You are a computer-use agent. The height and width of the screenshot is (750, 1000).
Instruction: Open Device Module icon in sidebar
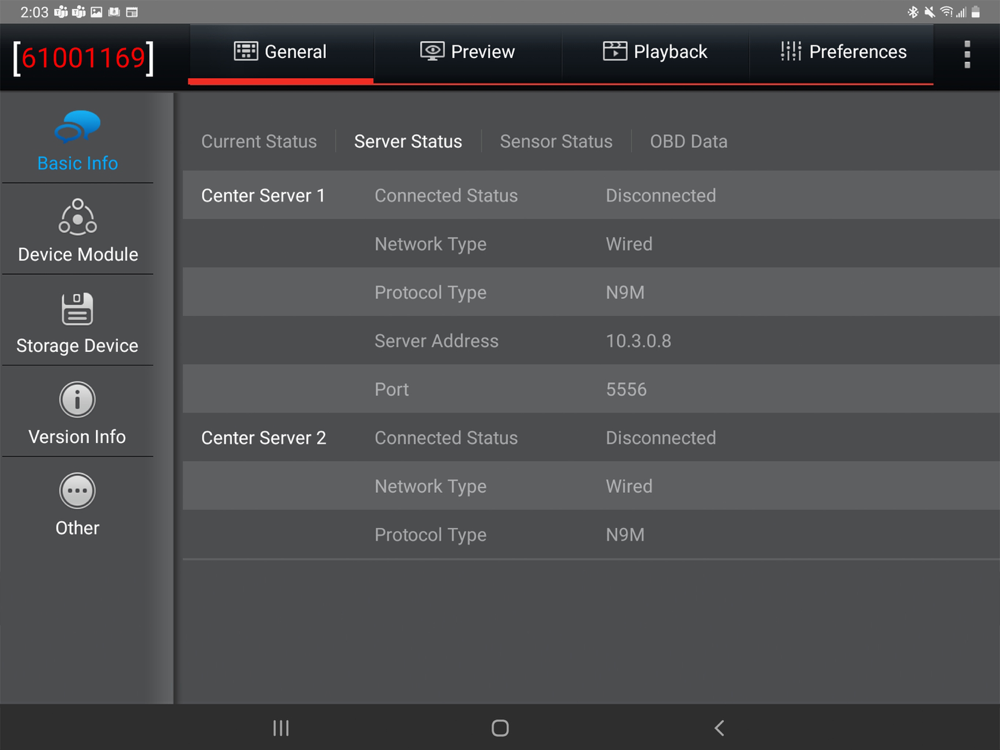pyautogui.click(x=77, y=217)
